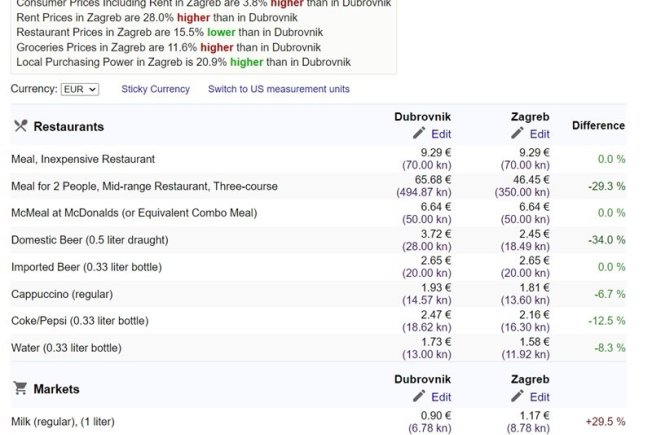Click pencil icon under Zagreb in Restaurants
The width and height of the screenshot is (652, 435).
[x=517, y=134]
